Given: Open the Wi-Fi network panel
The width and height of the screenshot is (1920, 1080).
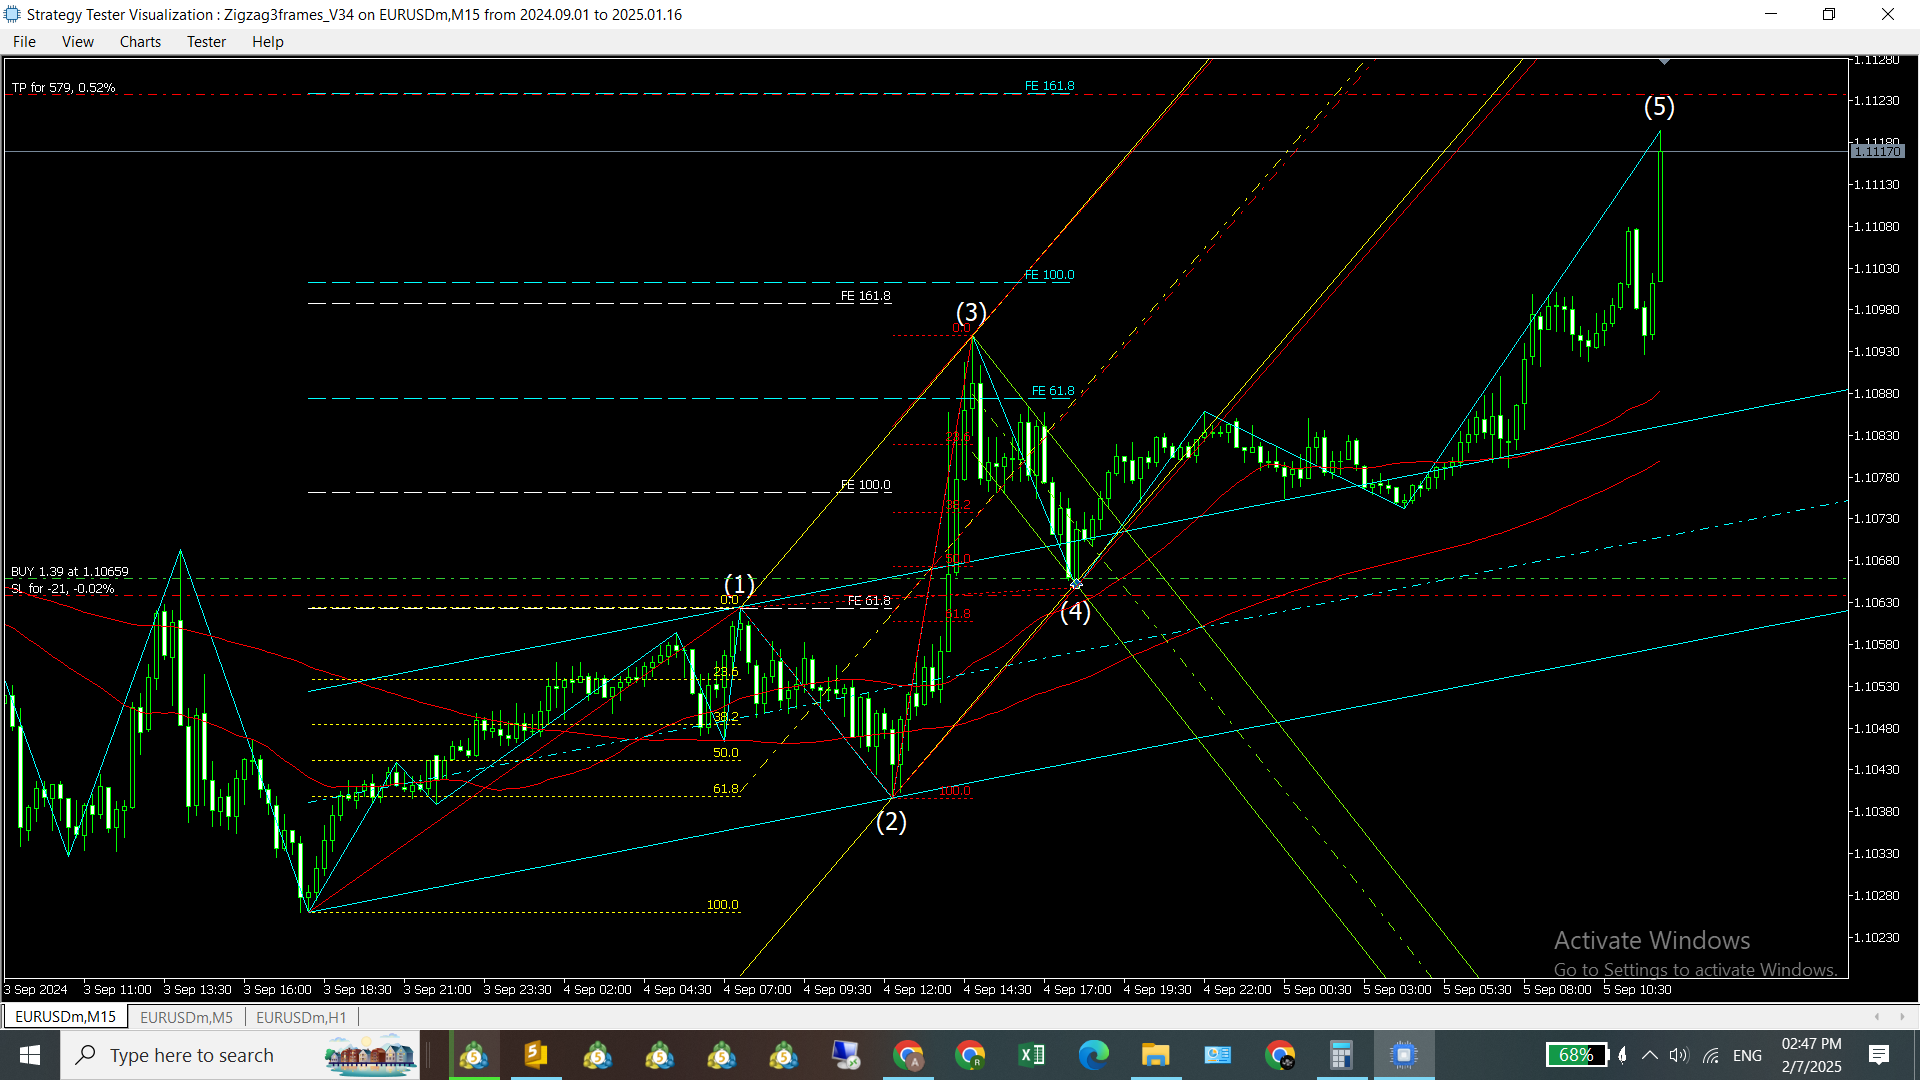Looking at the screenshot, I should 1711,1055.
